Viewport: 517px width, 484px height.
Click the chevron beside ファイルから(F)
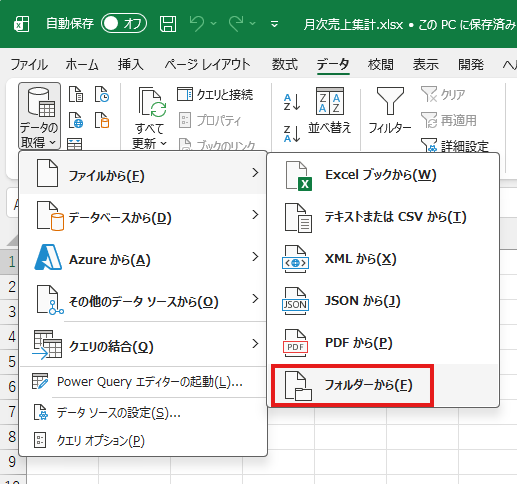pos(255,173)
